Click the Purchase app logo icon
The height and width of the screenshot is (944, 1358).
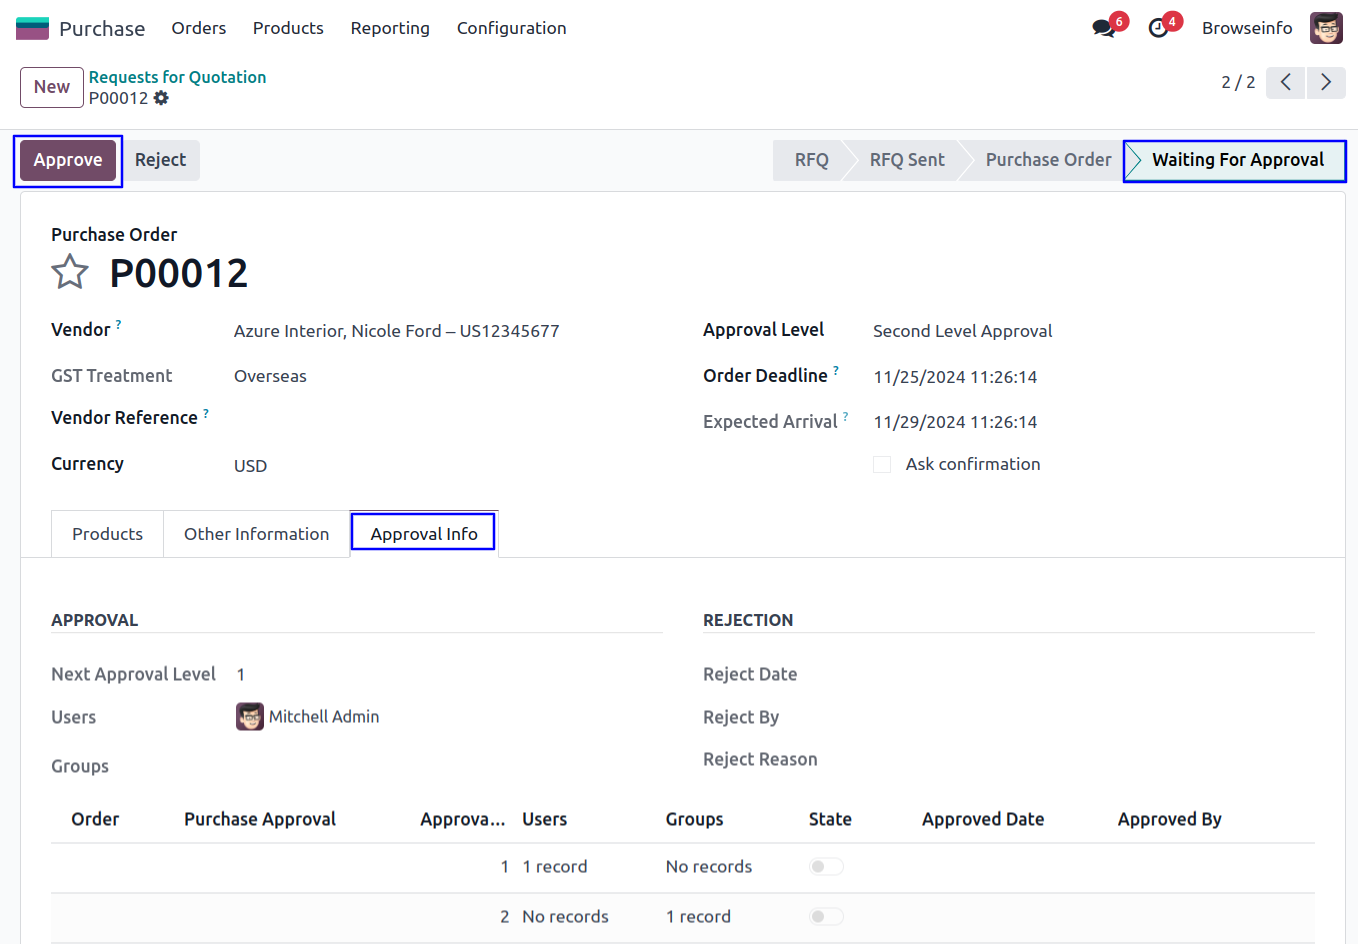pos(32,28)
